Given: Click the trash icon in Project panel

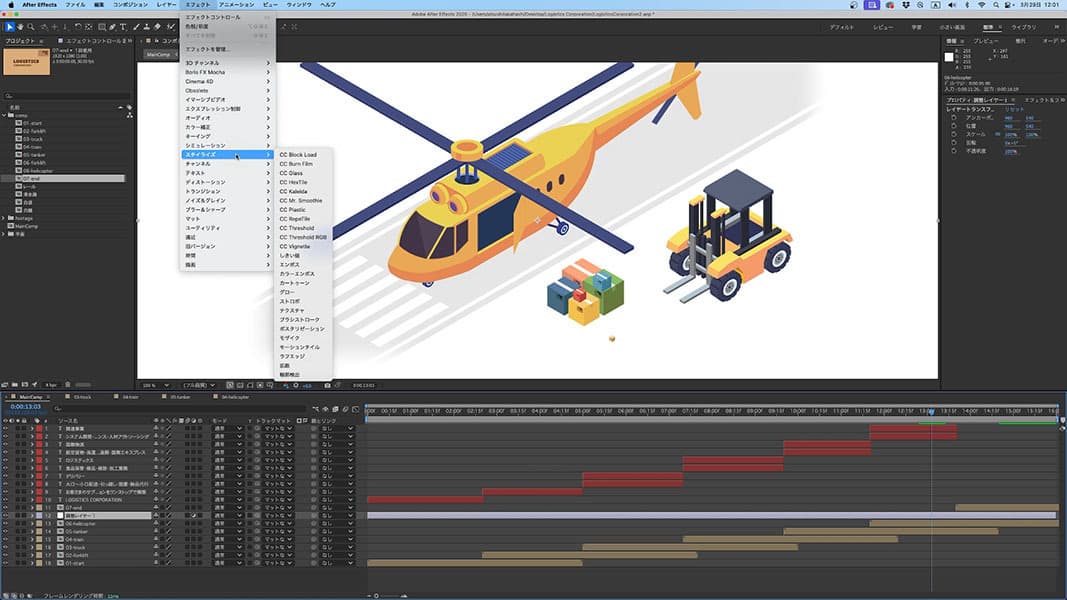Looking at the screenshot, I should pos(67,384).
